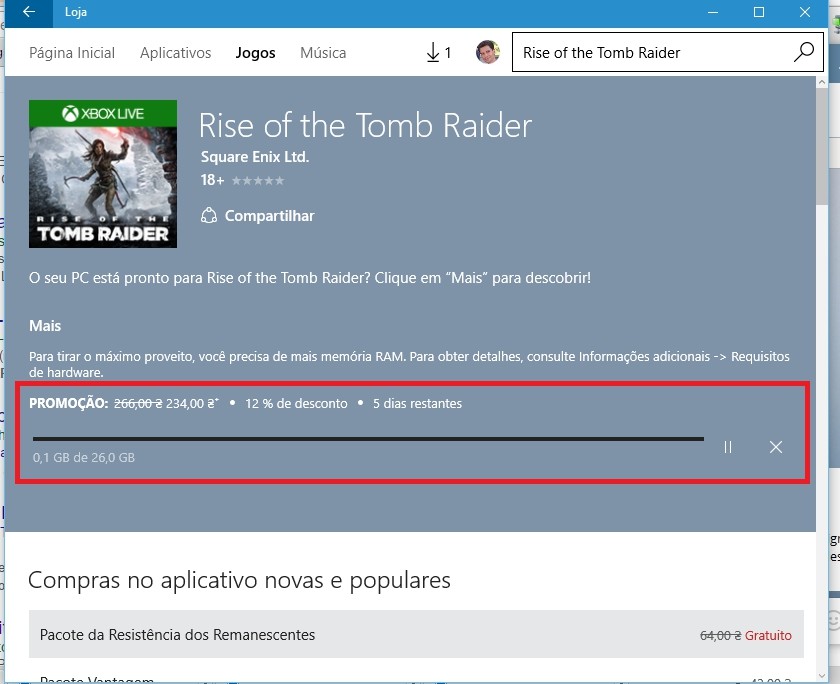Viewport: 840px width, 684px height.
Task: Open the user account avatar
Action: 487,53
